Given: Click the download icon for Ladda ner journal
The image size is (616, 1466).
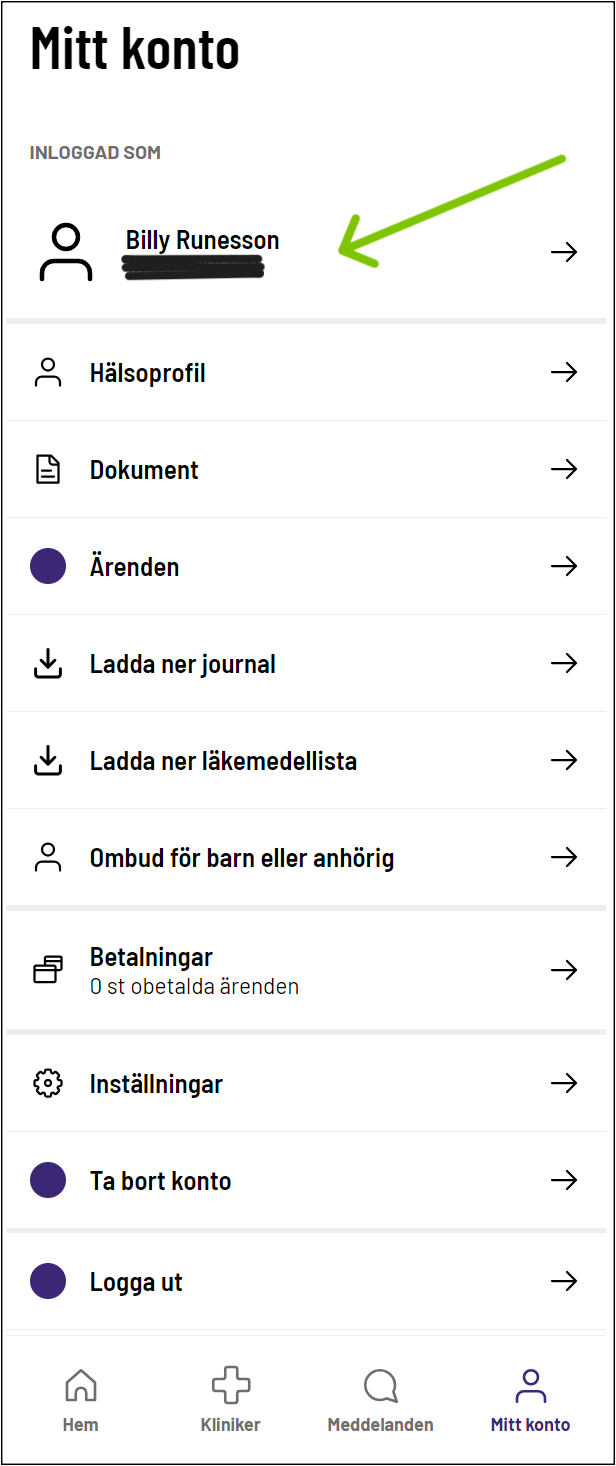Looking at the screenshot, I should click(x=47, y=663).
